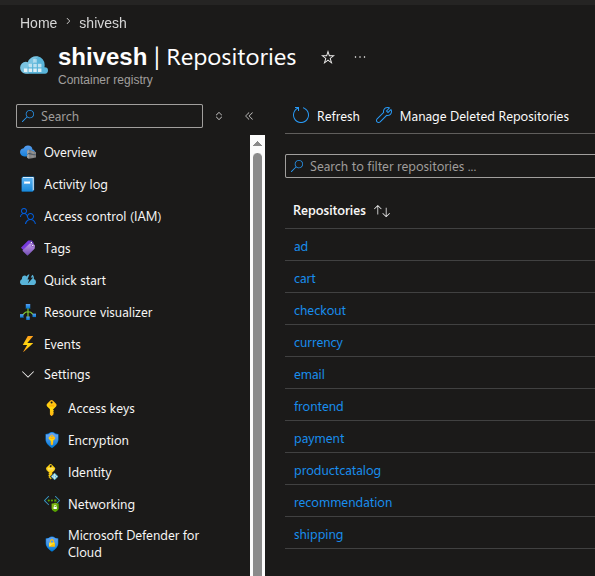Favorite the registry with the star icon
This screenshot has height=576, width=595.
coord(328,58)
